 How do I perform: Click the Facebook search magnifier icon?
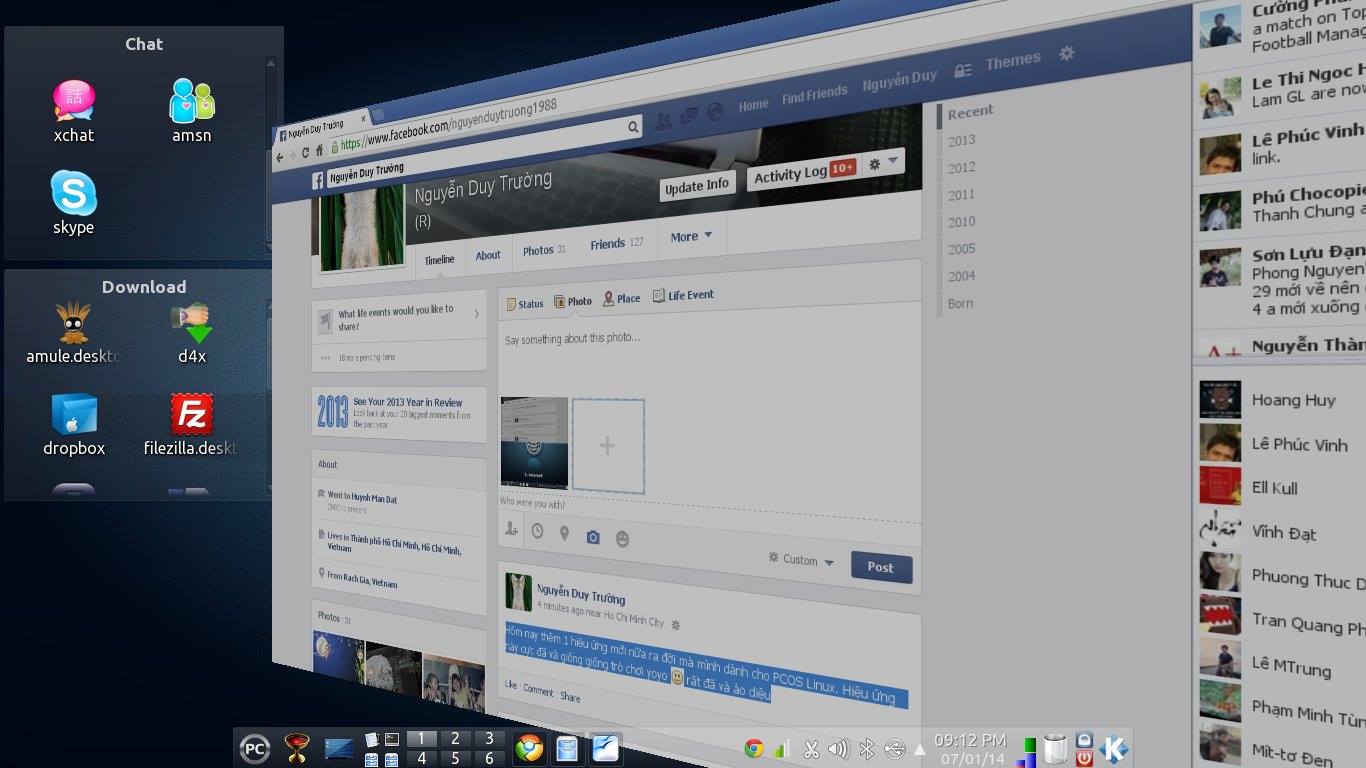point(632,127)
